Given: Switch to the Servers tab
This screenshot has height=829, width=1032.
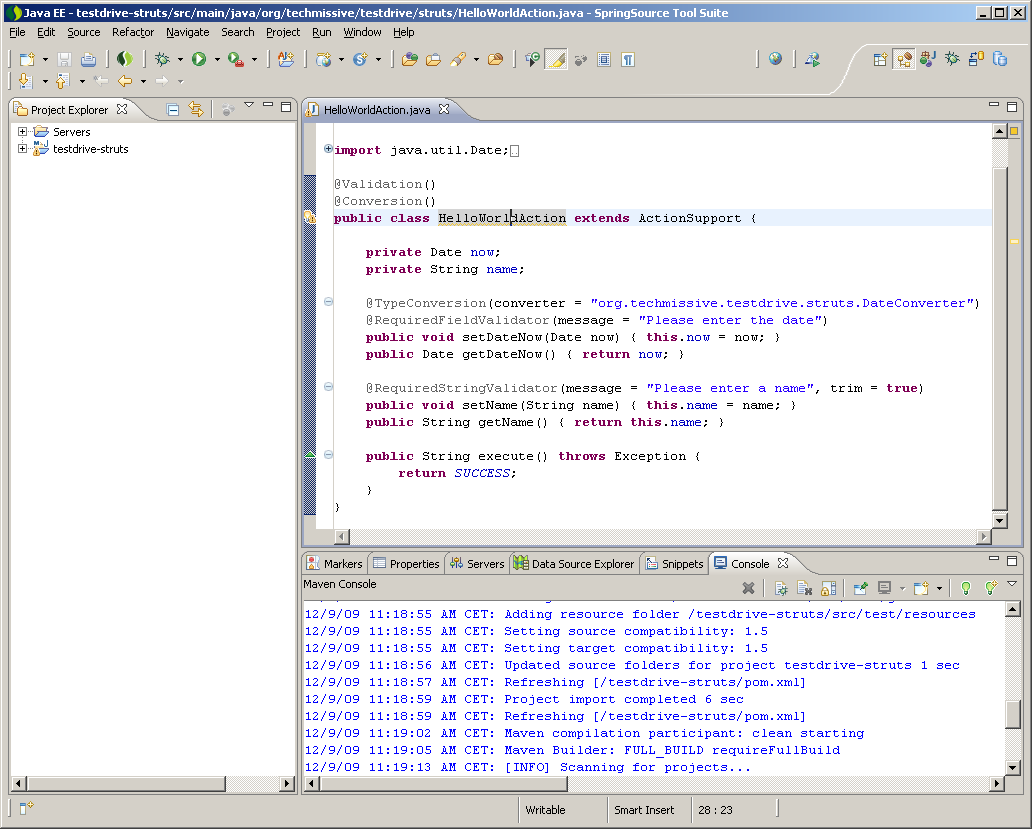Looking at the screenshot, I should pyautogui.click(x=477, y=564).
